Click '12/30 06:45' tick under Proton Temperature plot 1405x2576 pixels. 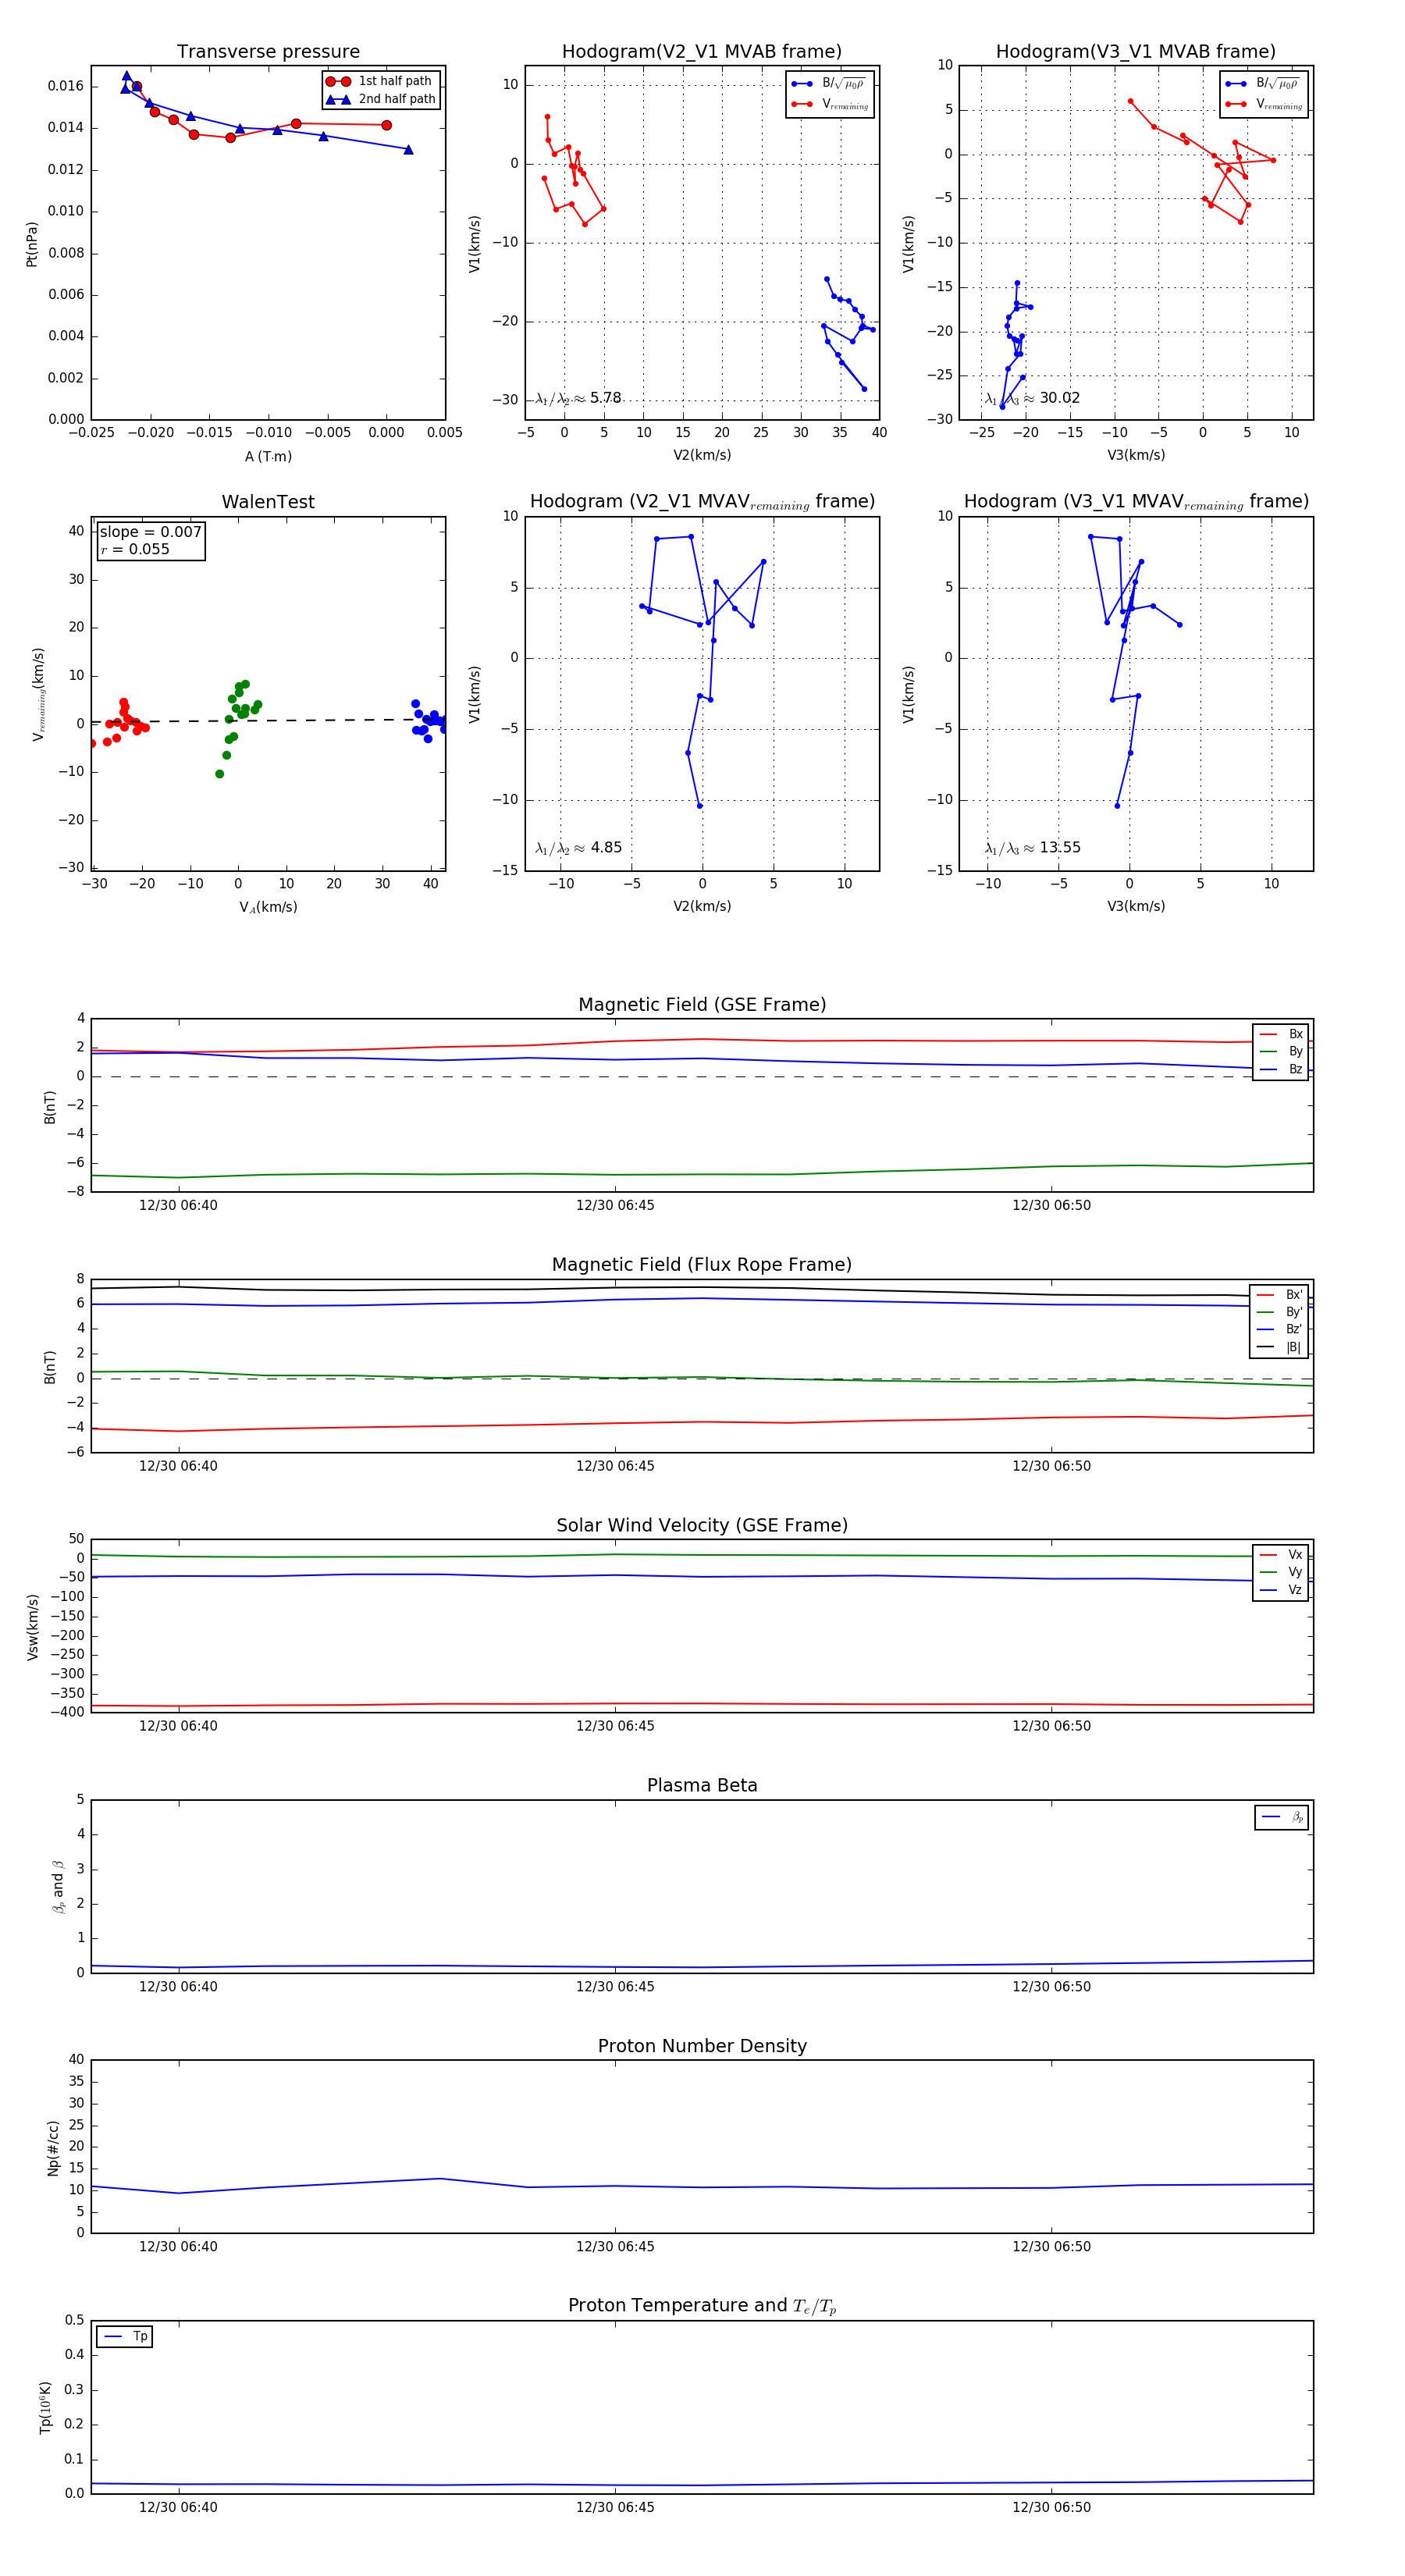(x=615, y=2507)
